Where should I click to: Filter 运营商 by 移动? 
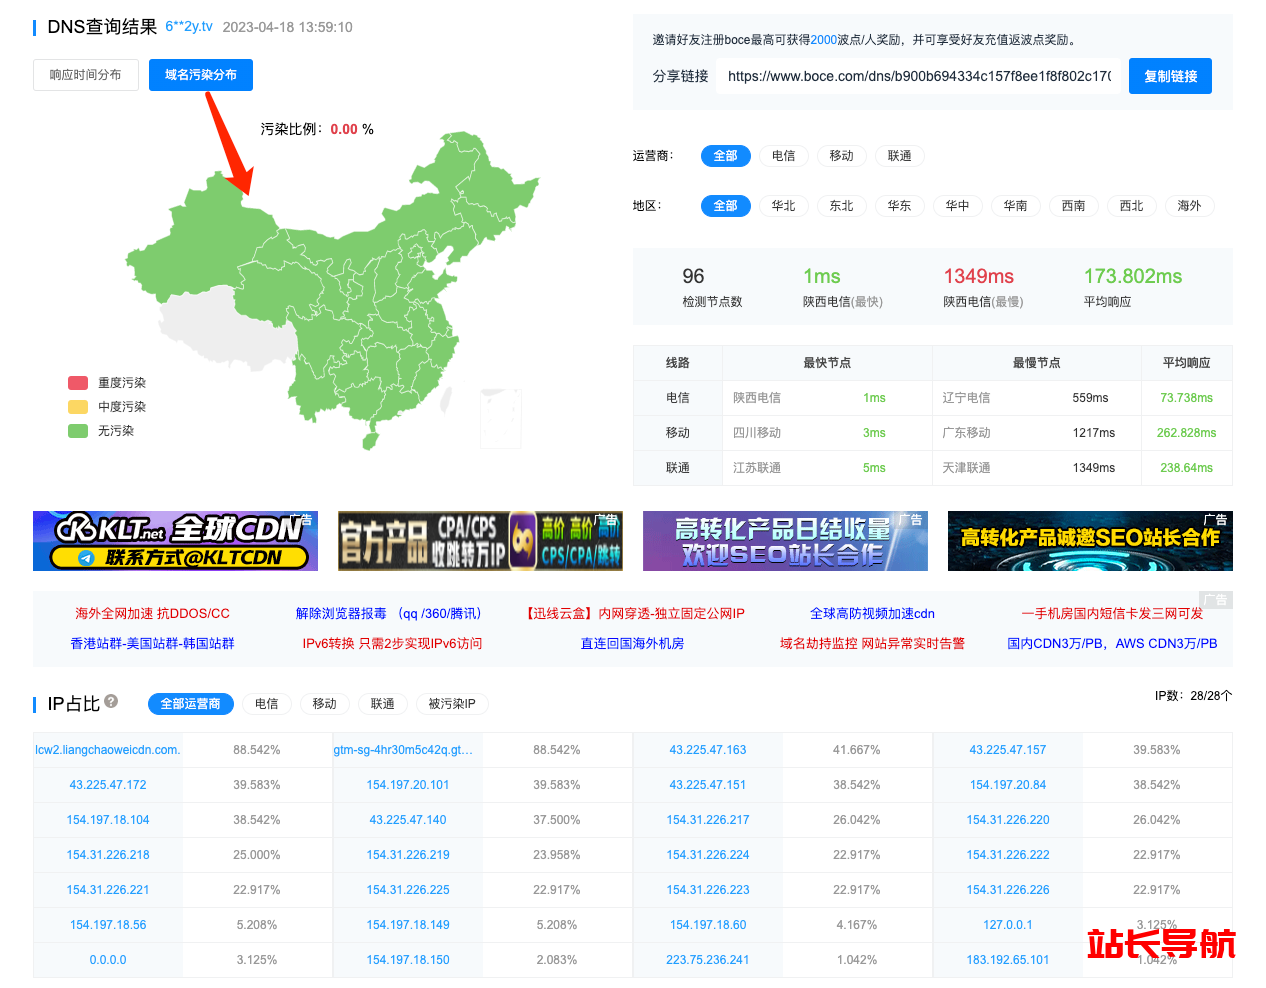[x=842, y=156]
